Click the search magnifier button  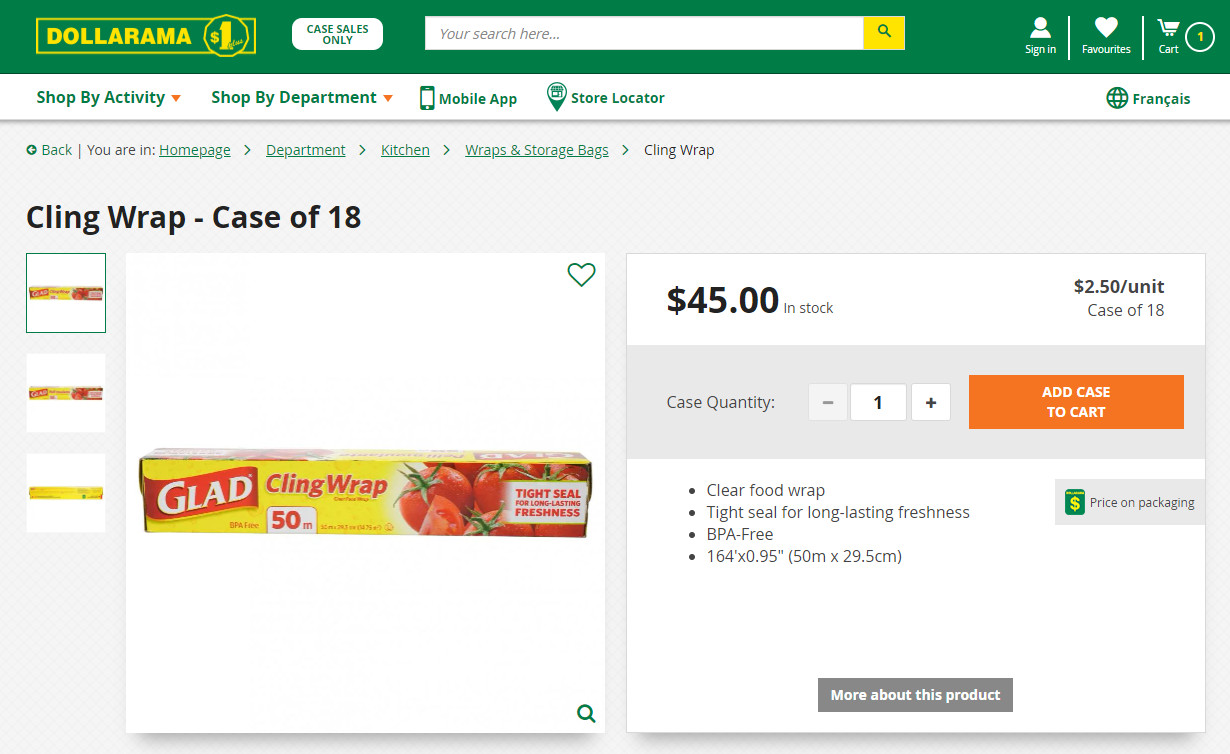[x=883, y=33]
